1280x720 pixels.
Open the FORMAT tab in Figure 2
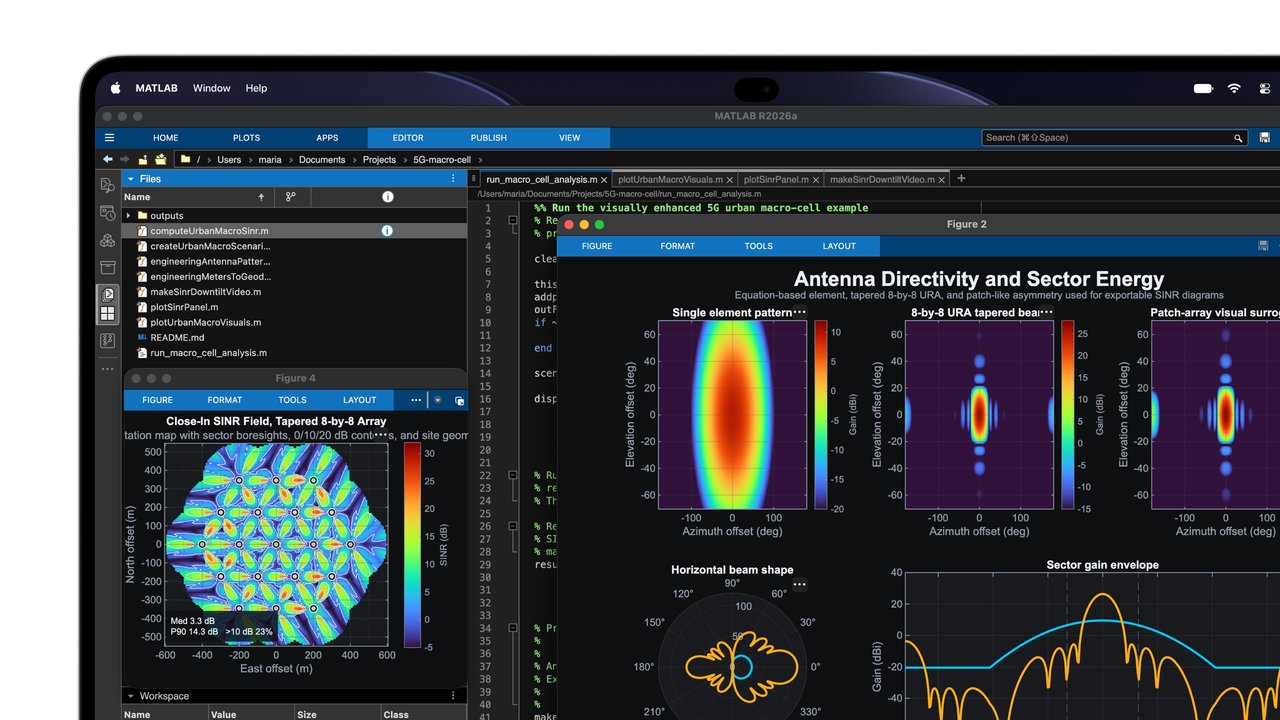pyautogui.click(x=677, y=246)
